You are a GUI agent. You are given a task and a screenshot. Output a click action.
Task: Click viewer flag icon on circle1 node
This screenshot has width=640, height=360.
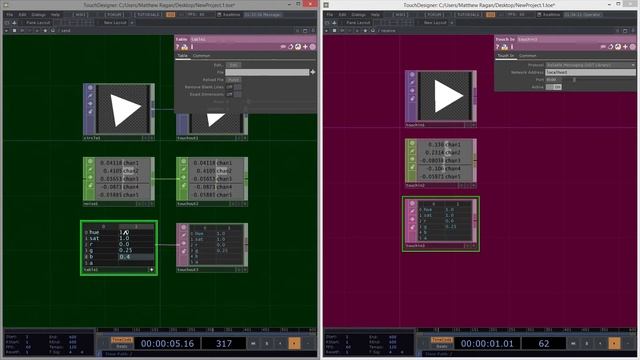click(90, 88)
